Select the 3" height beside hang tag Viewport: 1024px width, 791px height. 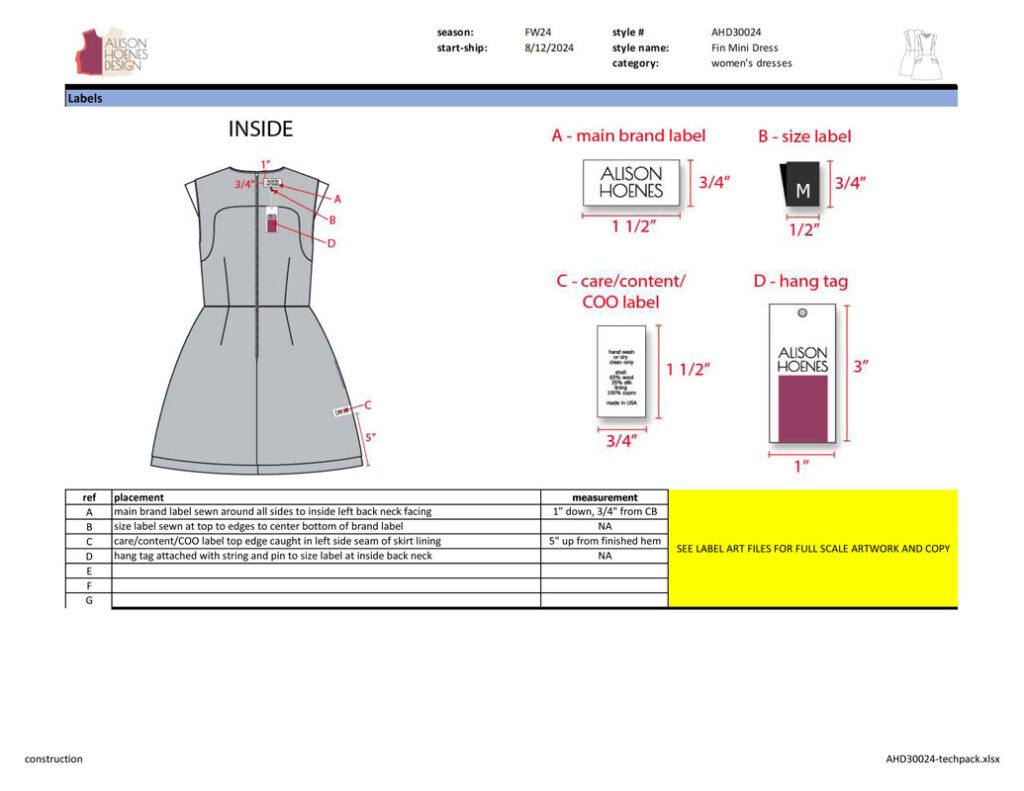tap(861, 366)
